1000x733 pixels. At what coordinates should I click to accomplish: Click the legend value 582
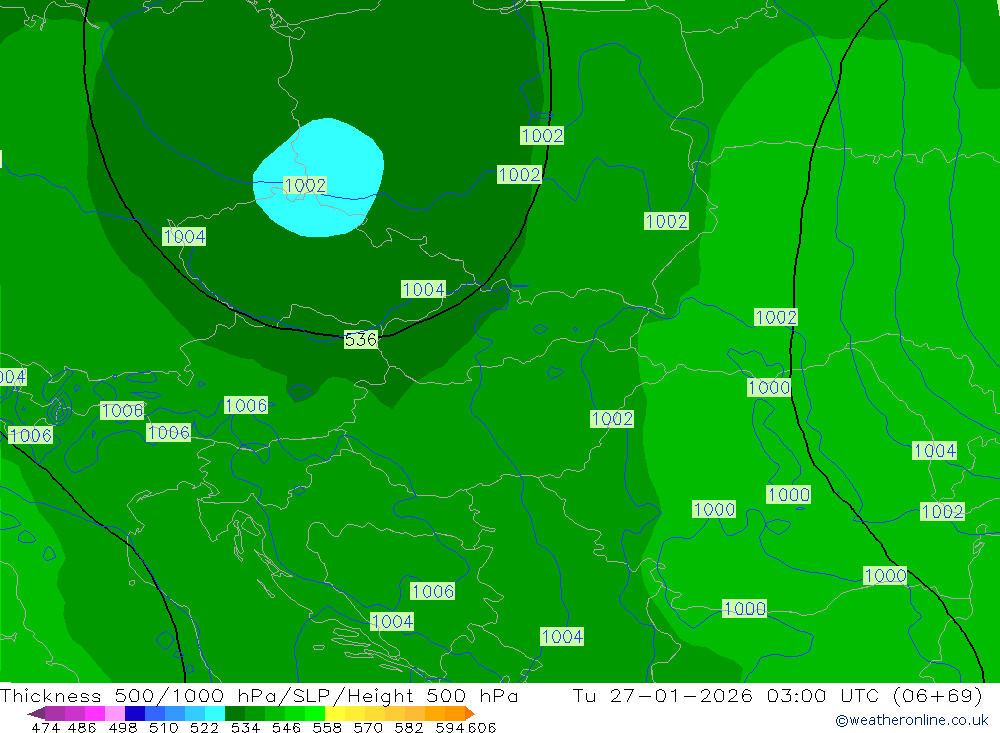[x=408, y=727]
